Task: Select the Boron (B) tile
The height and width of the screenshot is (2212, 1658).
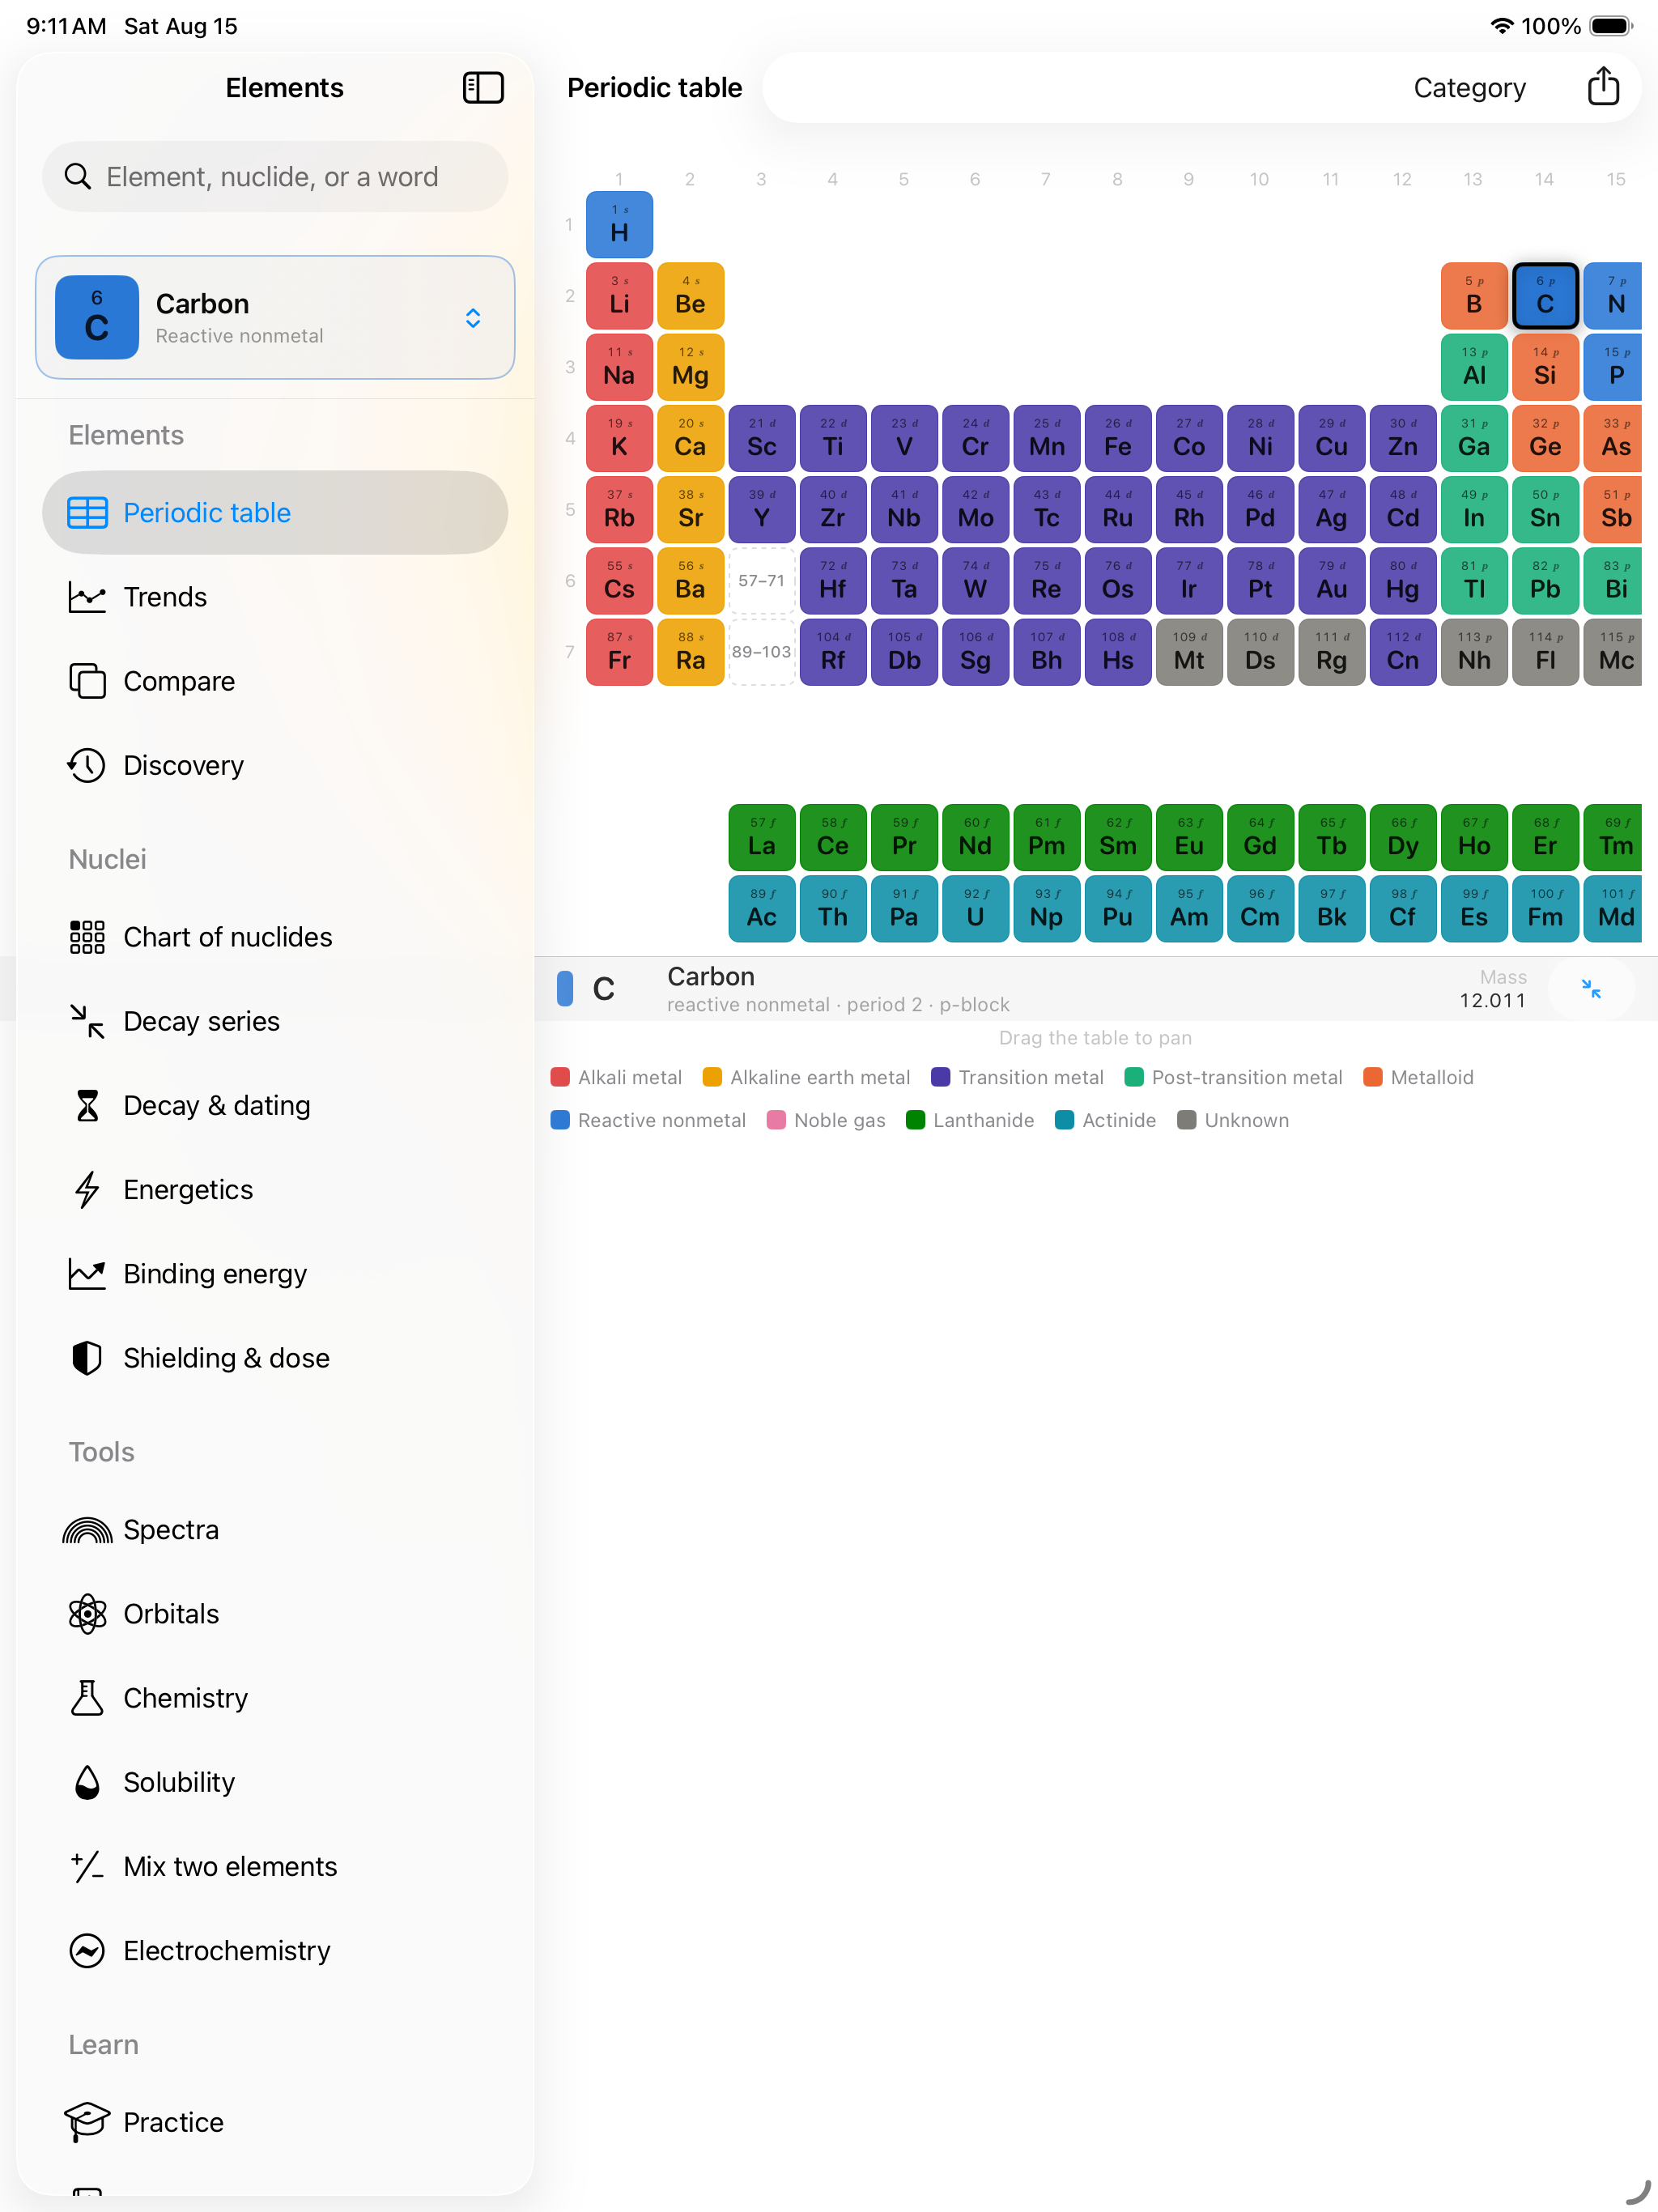Action: (x=1474, y=296)
